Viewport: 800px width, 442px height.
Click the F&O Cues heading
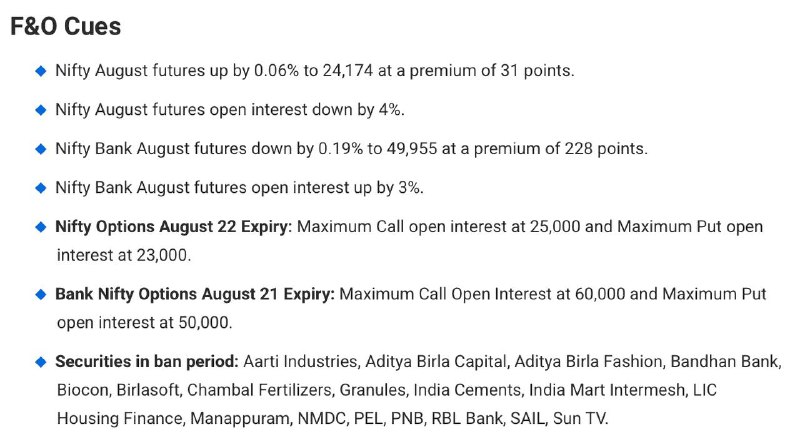coord(65,27)
